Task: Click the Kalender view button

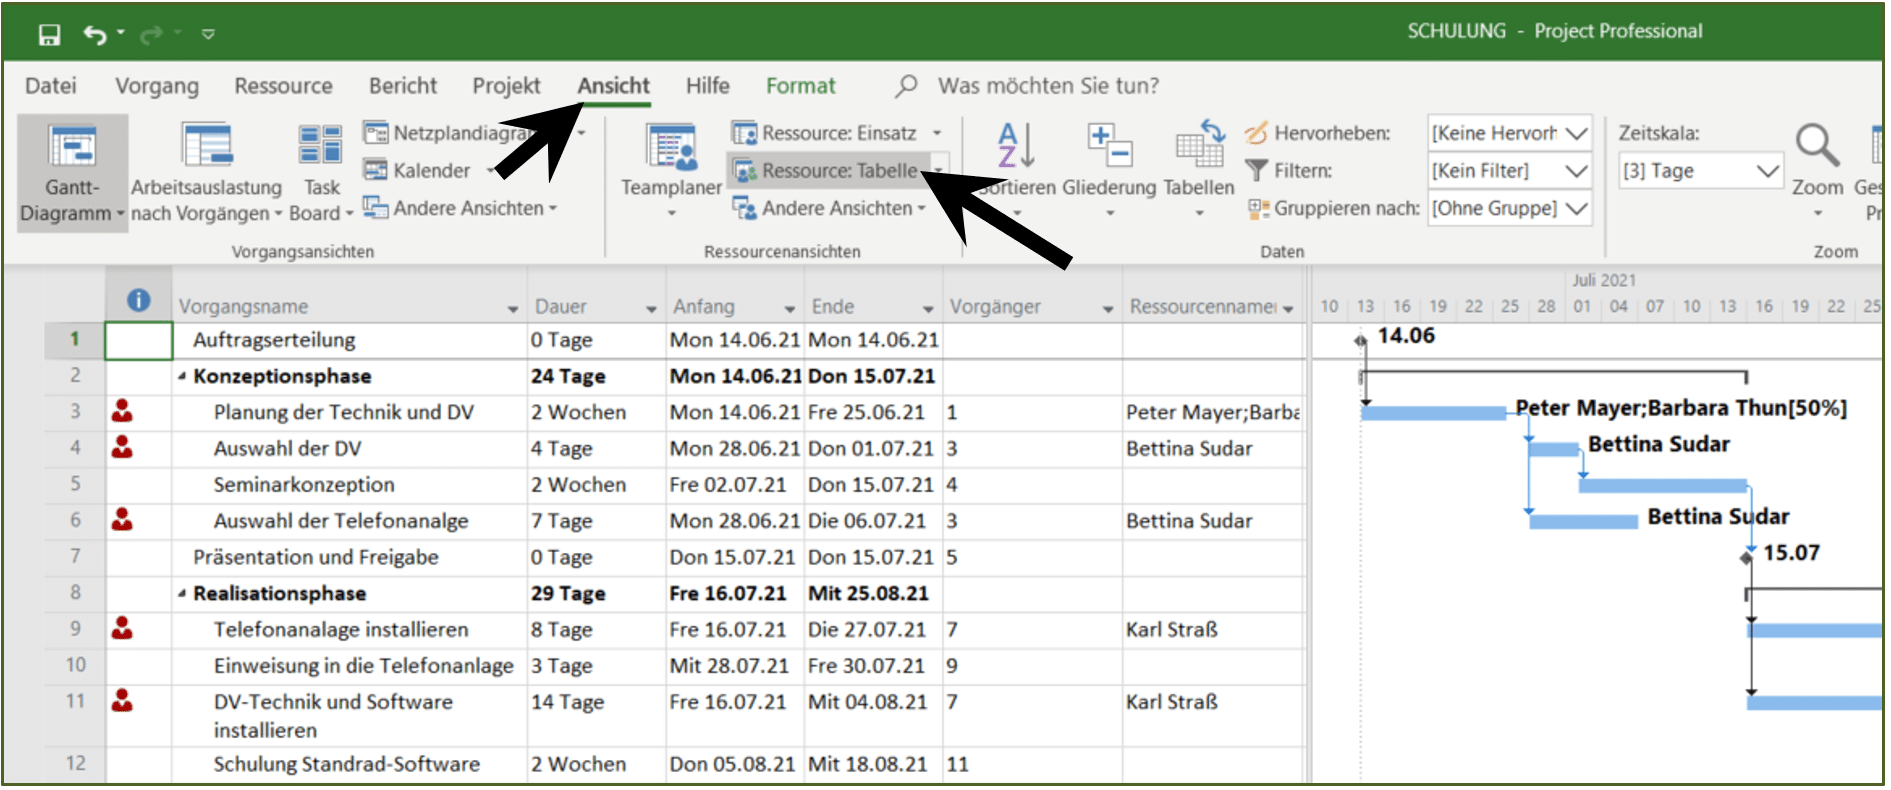Action: pyautogui.click(x=417, y=171)
